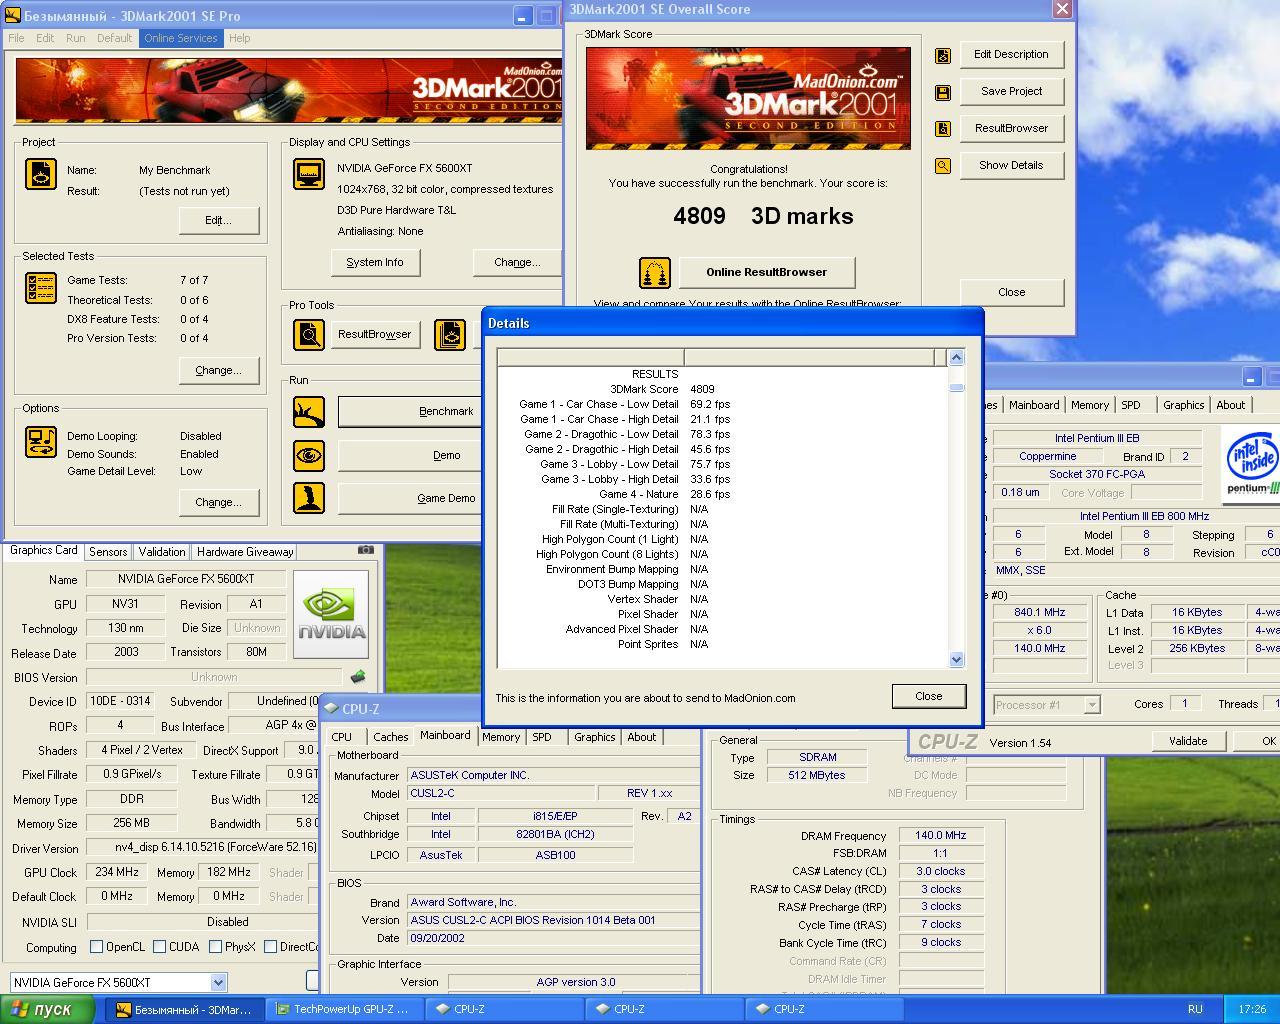Viewport: 1280px width, 1024px height.
Task: Switch to the SPD tab in CPU-Z mainboard window
Action: [542, 737]
